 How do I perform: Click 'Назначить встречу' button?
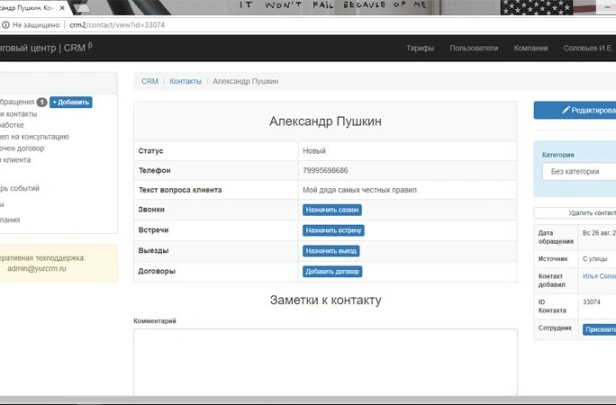[333, 230]
